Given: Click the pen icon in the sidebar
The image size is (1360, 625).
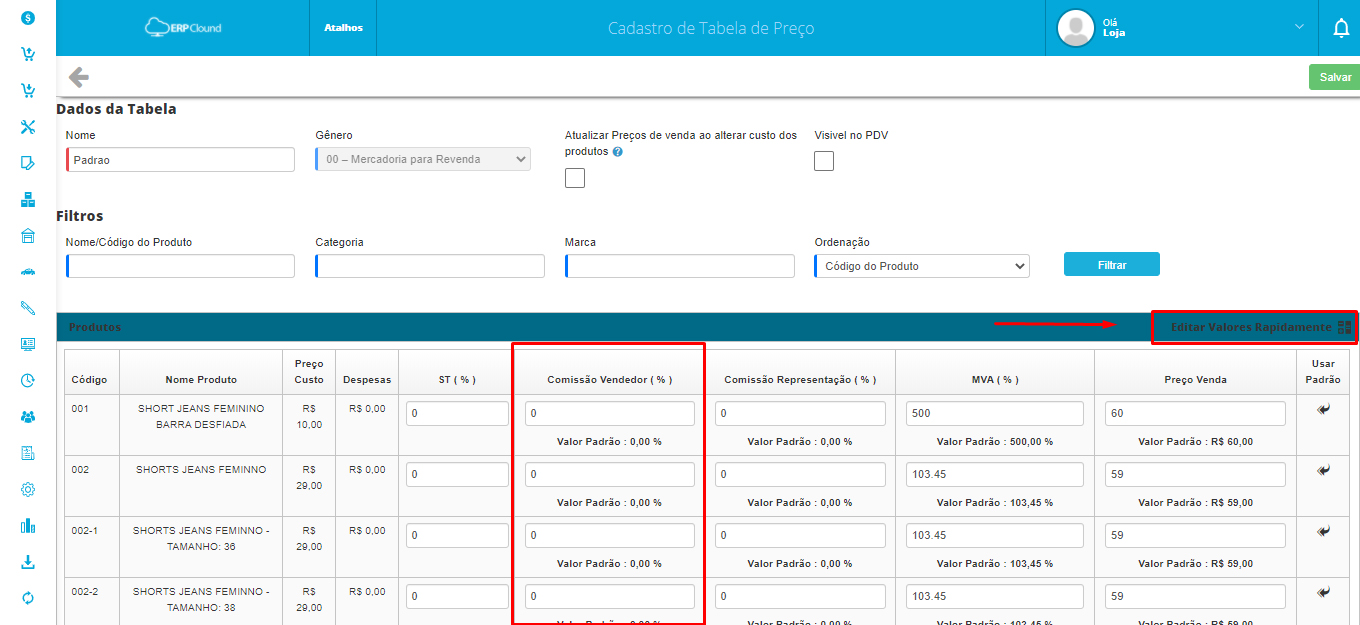Looking at the screenshot, I should point(28,308).
